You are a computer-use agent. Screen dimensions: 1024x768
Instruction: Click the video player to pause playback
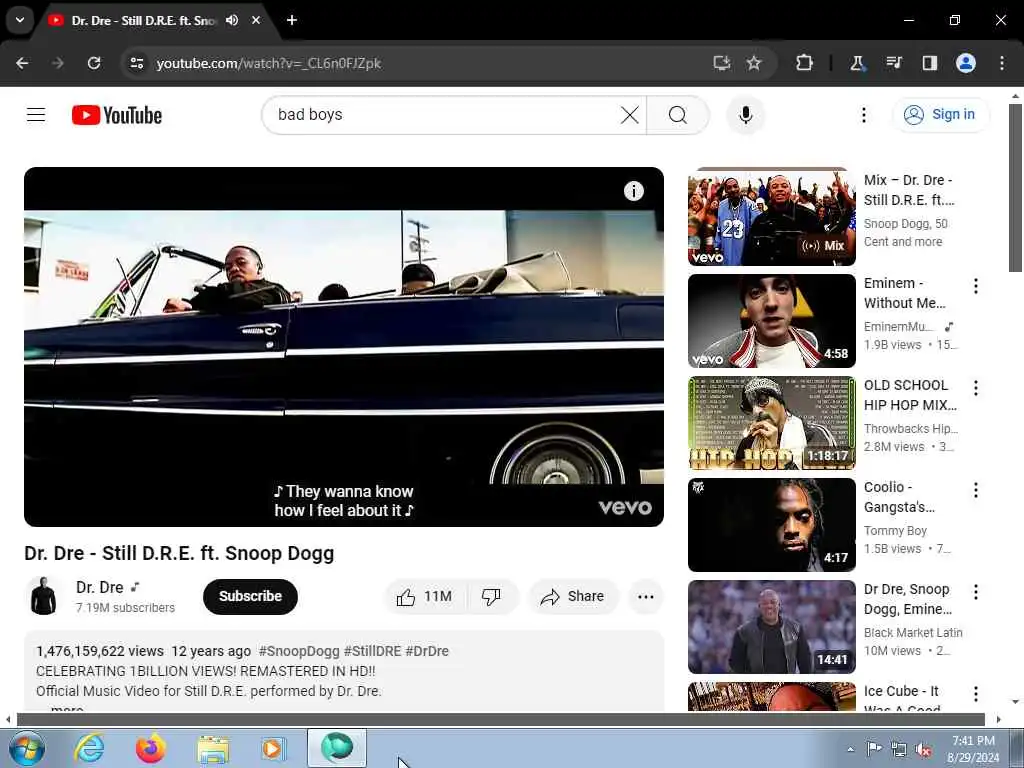coord(344,347)
